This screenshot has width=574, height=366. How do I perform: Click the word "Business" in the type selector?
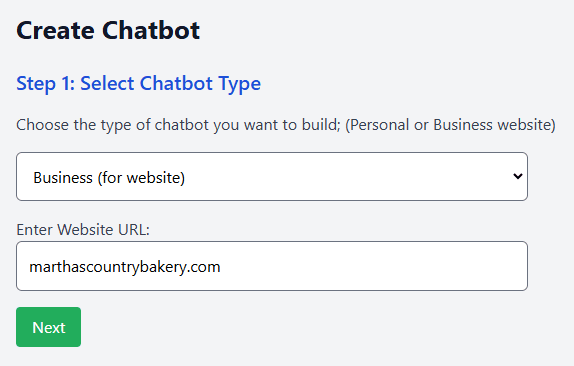[x=63, y=178]
